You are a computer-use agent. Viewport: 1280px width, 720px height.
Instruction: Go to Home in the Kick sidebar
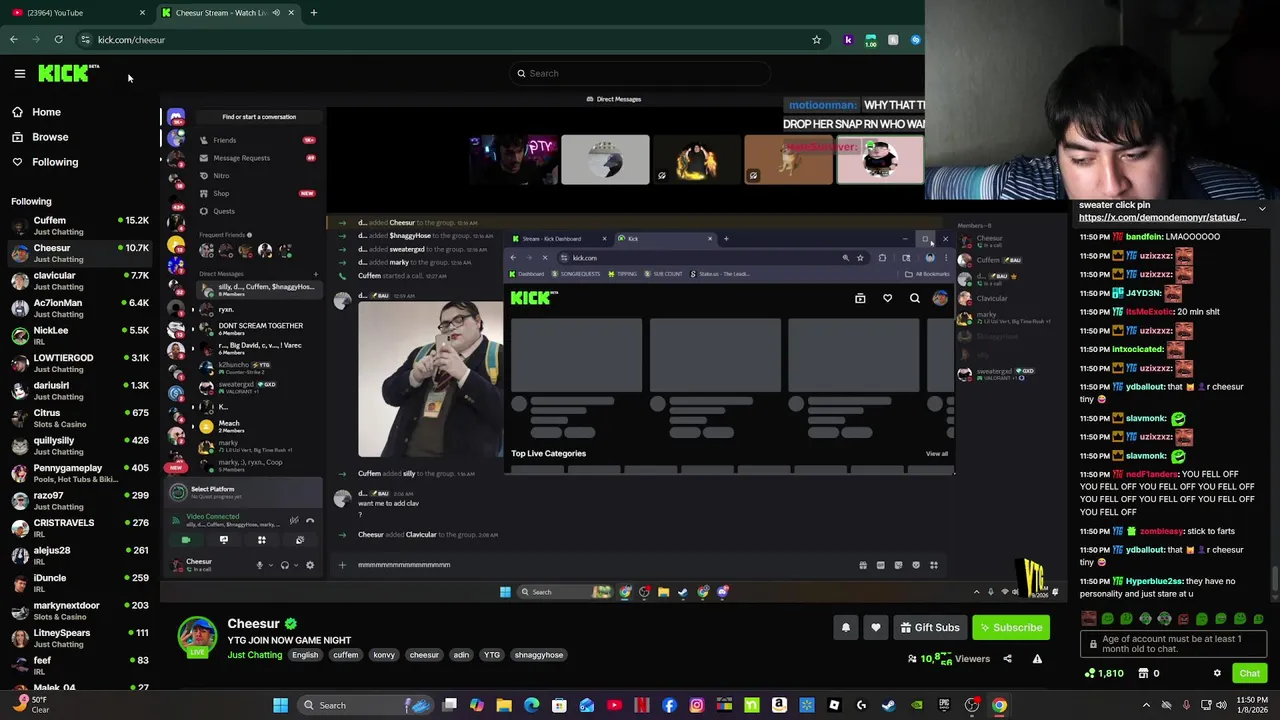coord(46,112)
